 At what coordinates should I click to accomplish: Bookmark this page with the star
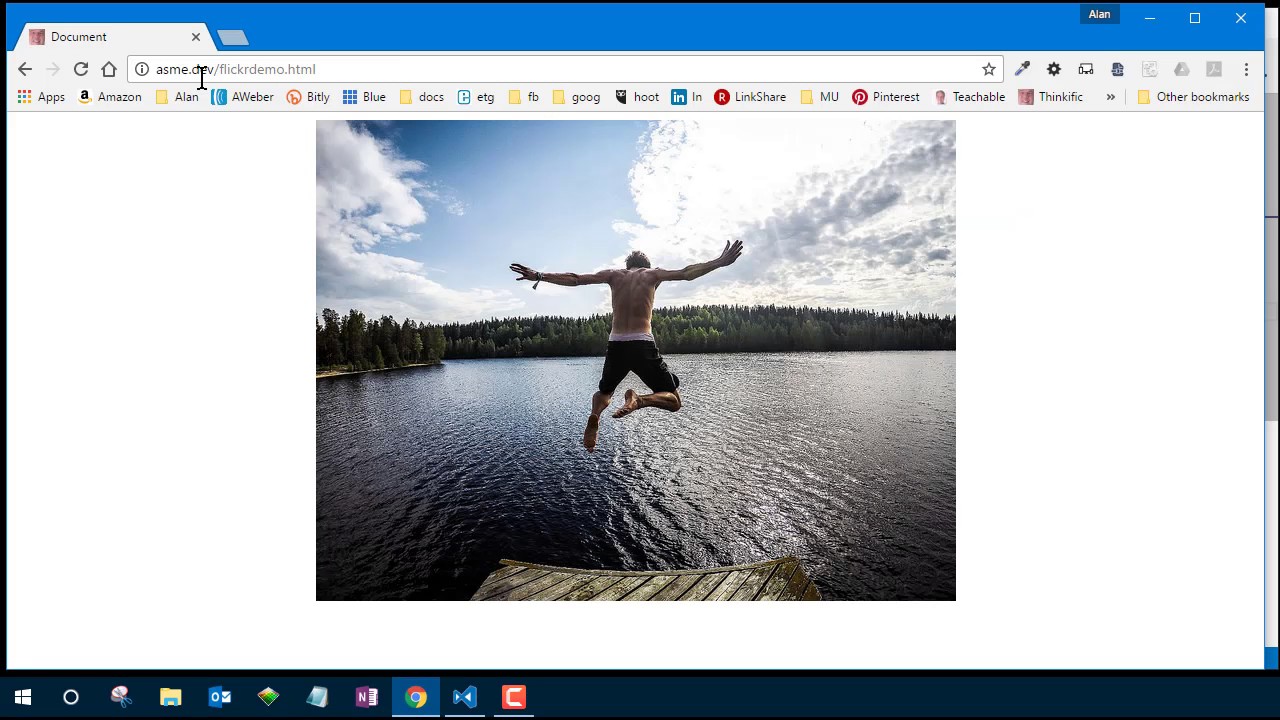pyautogui.click(x=989, y=69)
